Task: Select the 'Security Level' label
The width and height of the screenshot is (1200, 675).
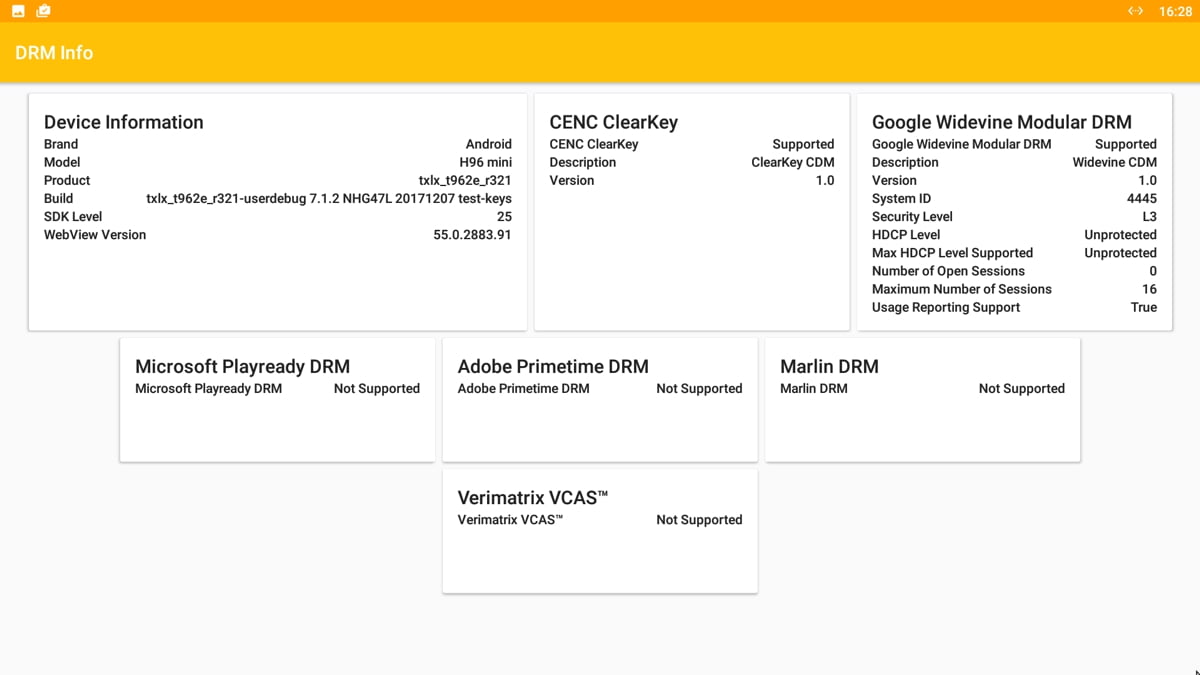Action: pyautogui.click(x=912, y=216)
